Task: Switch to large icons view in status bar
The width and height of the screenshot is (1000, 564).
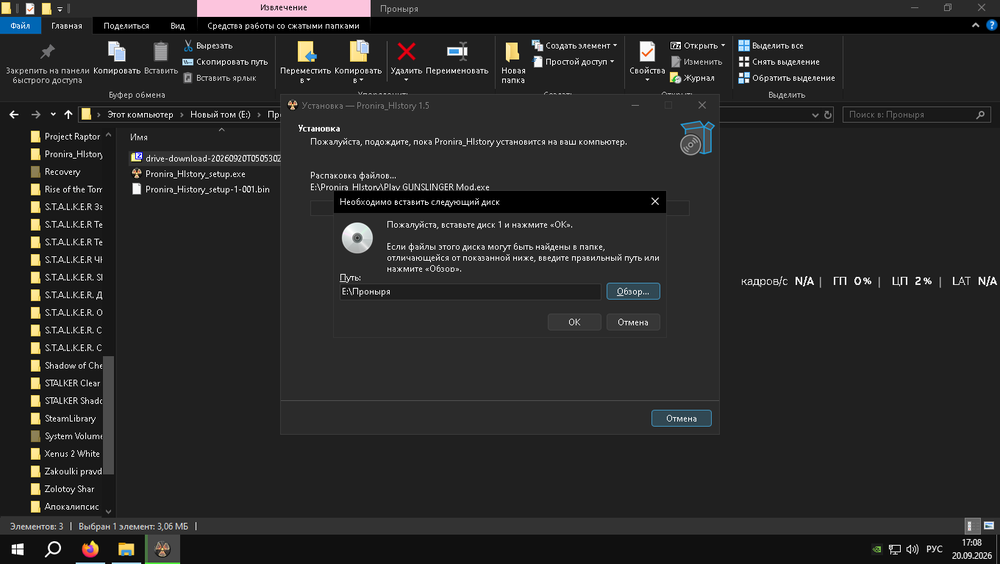Action: (989, 526)
